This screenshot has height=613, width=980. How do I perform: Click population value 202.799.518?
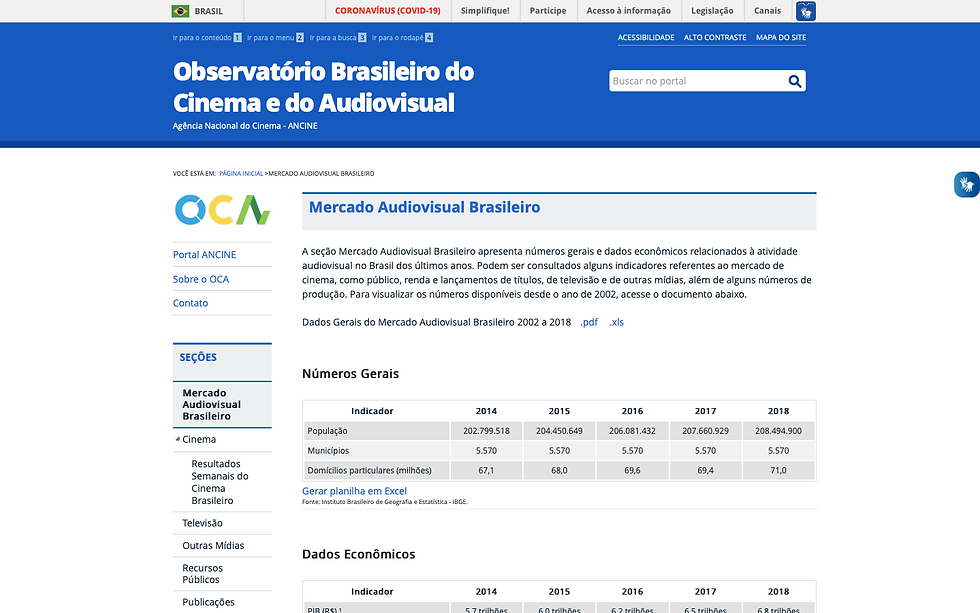pyautogui.click(x=486, y=431)
